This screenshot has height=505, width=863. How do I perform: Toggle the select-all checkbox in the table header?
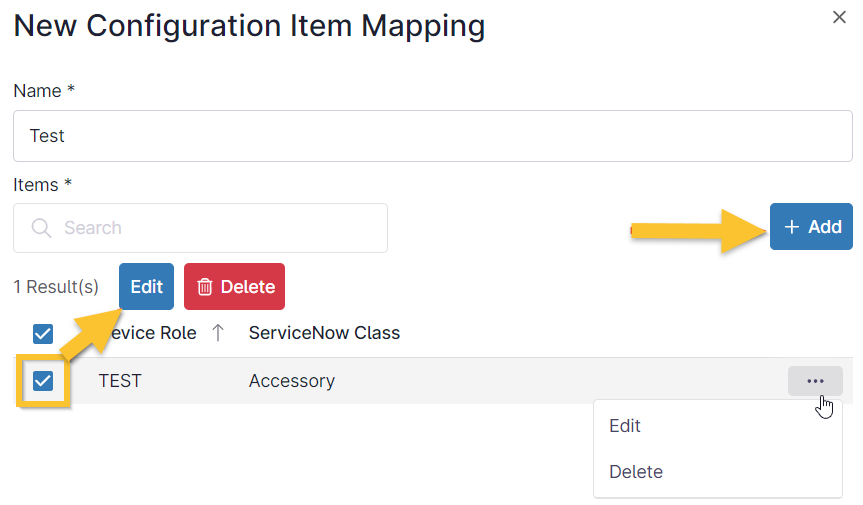coord(43,333)
